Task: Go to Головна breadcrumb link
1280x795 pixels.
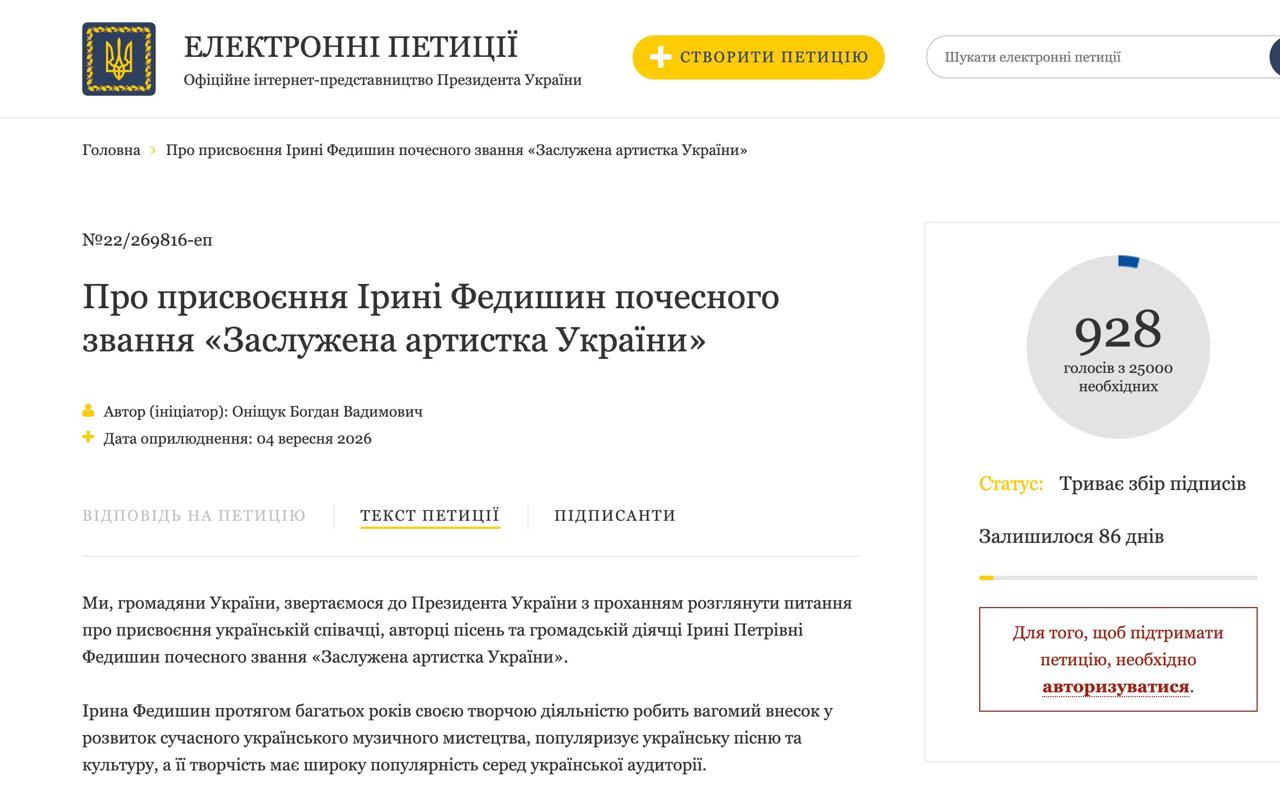Action: [111, 150]
